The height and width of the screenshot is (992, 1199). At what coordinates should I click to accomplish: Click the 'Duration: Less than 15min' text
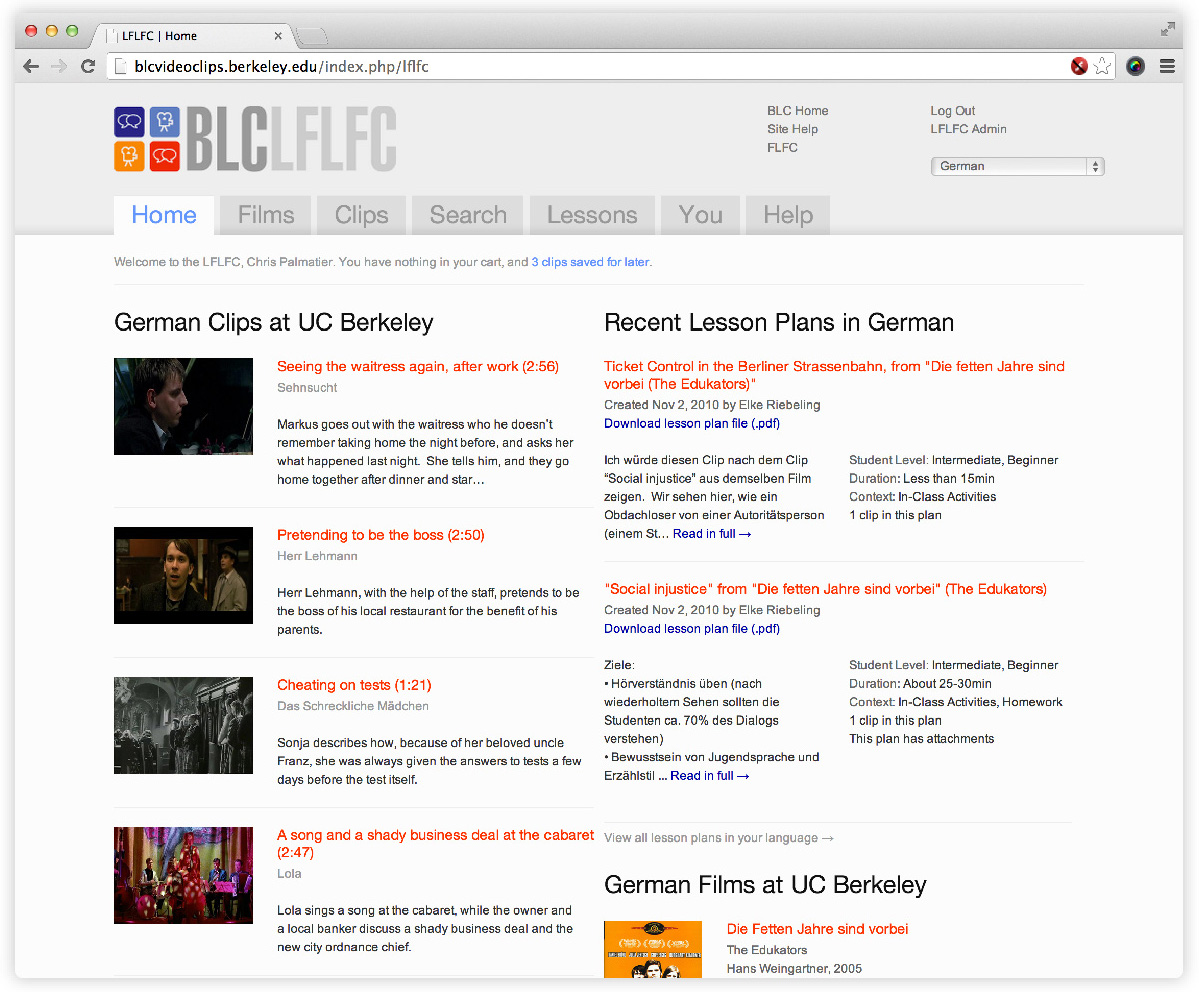pyautogui.click(x=921, y=479)
